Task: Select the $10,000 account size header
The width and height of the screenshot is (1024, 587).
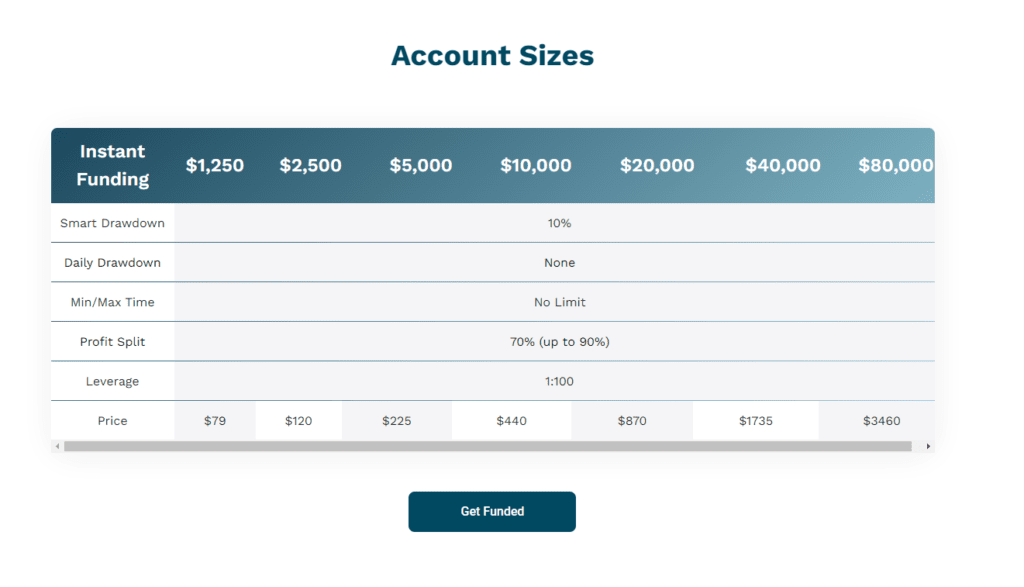Action: (536, 165)
